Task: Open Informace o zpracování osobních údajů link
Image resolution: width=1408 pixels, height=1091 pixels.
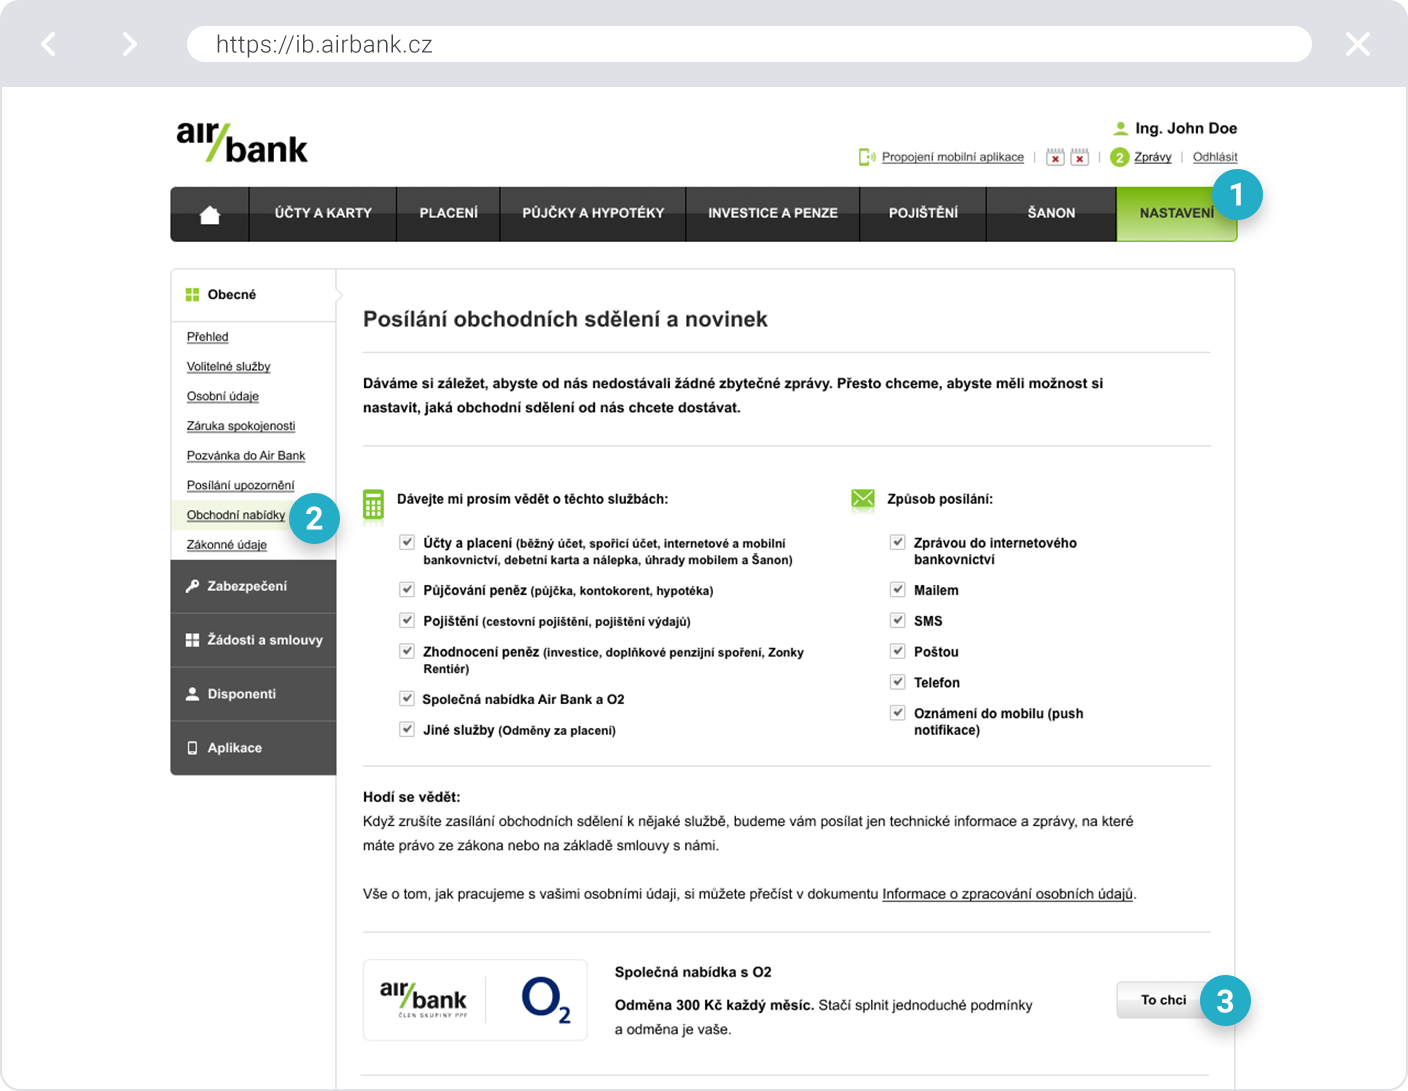Action: click(1008, 894)
